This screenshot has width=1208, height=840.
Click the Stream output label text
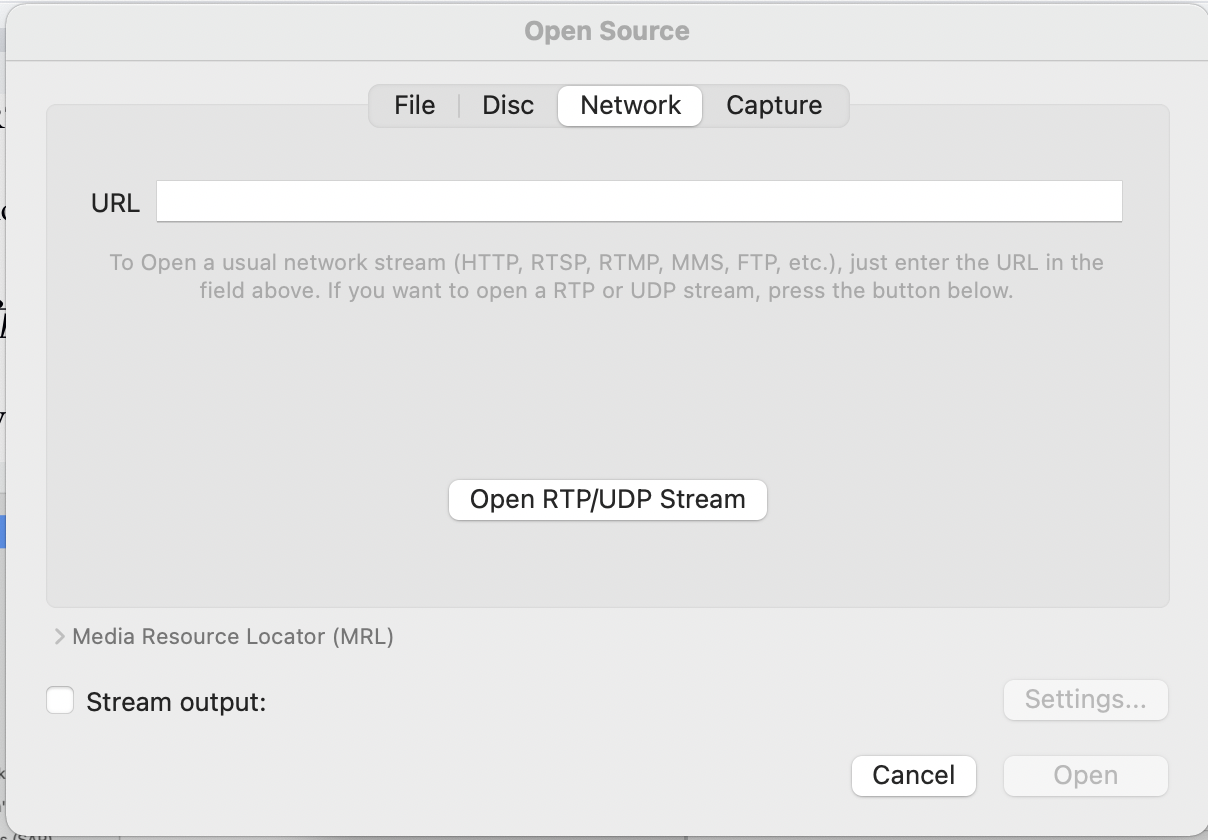tap(176, 703)
